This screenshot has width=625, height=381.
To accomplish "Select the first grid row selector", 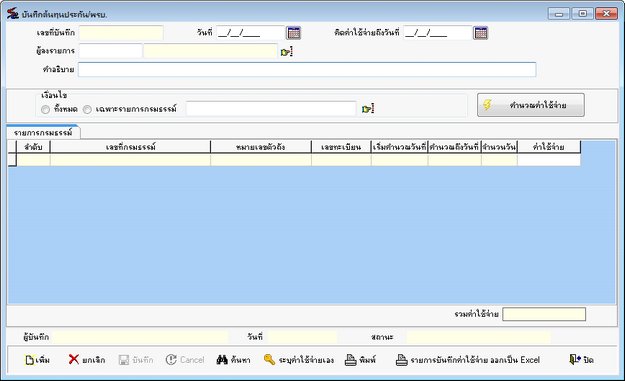I will [12, 160].
